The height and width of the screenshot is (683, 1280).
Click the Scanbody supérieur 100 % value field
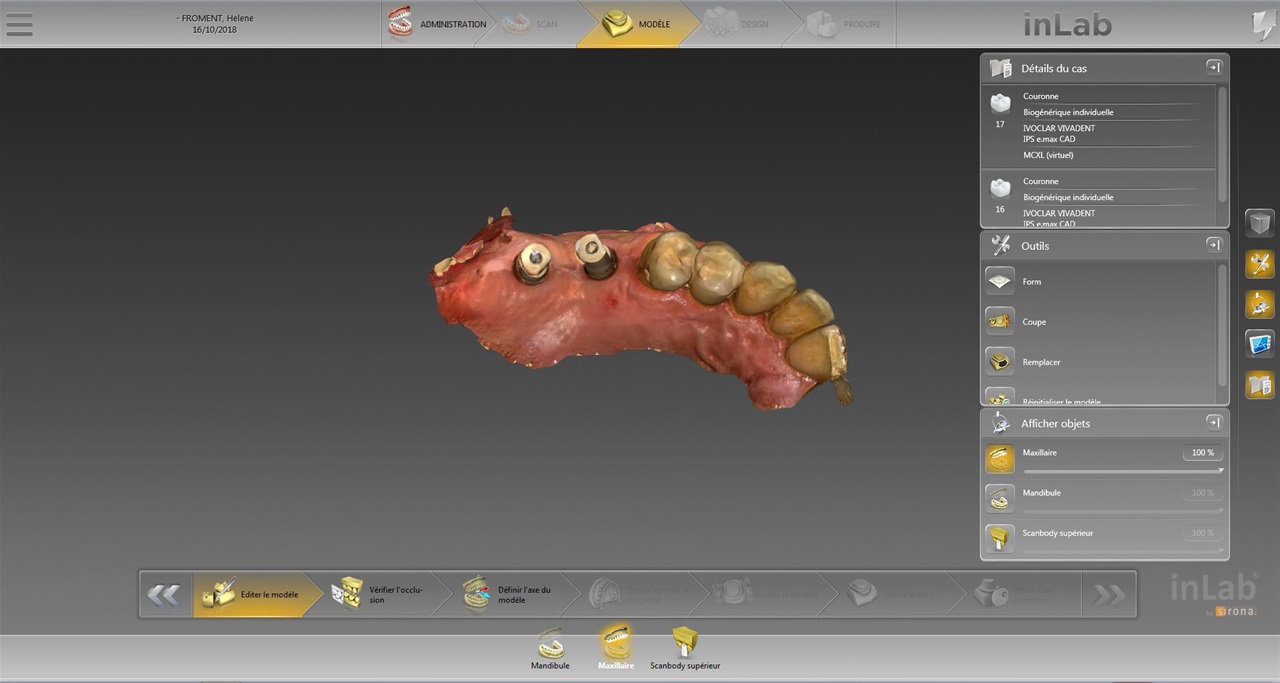(1202, 533)
